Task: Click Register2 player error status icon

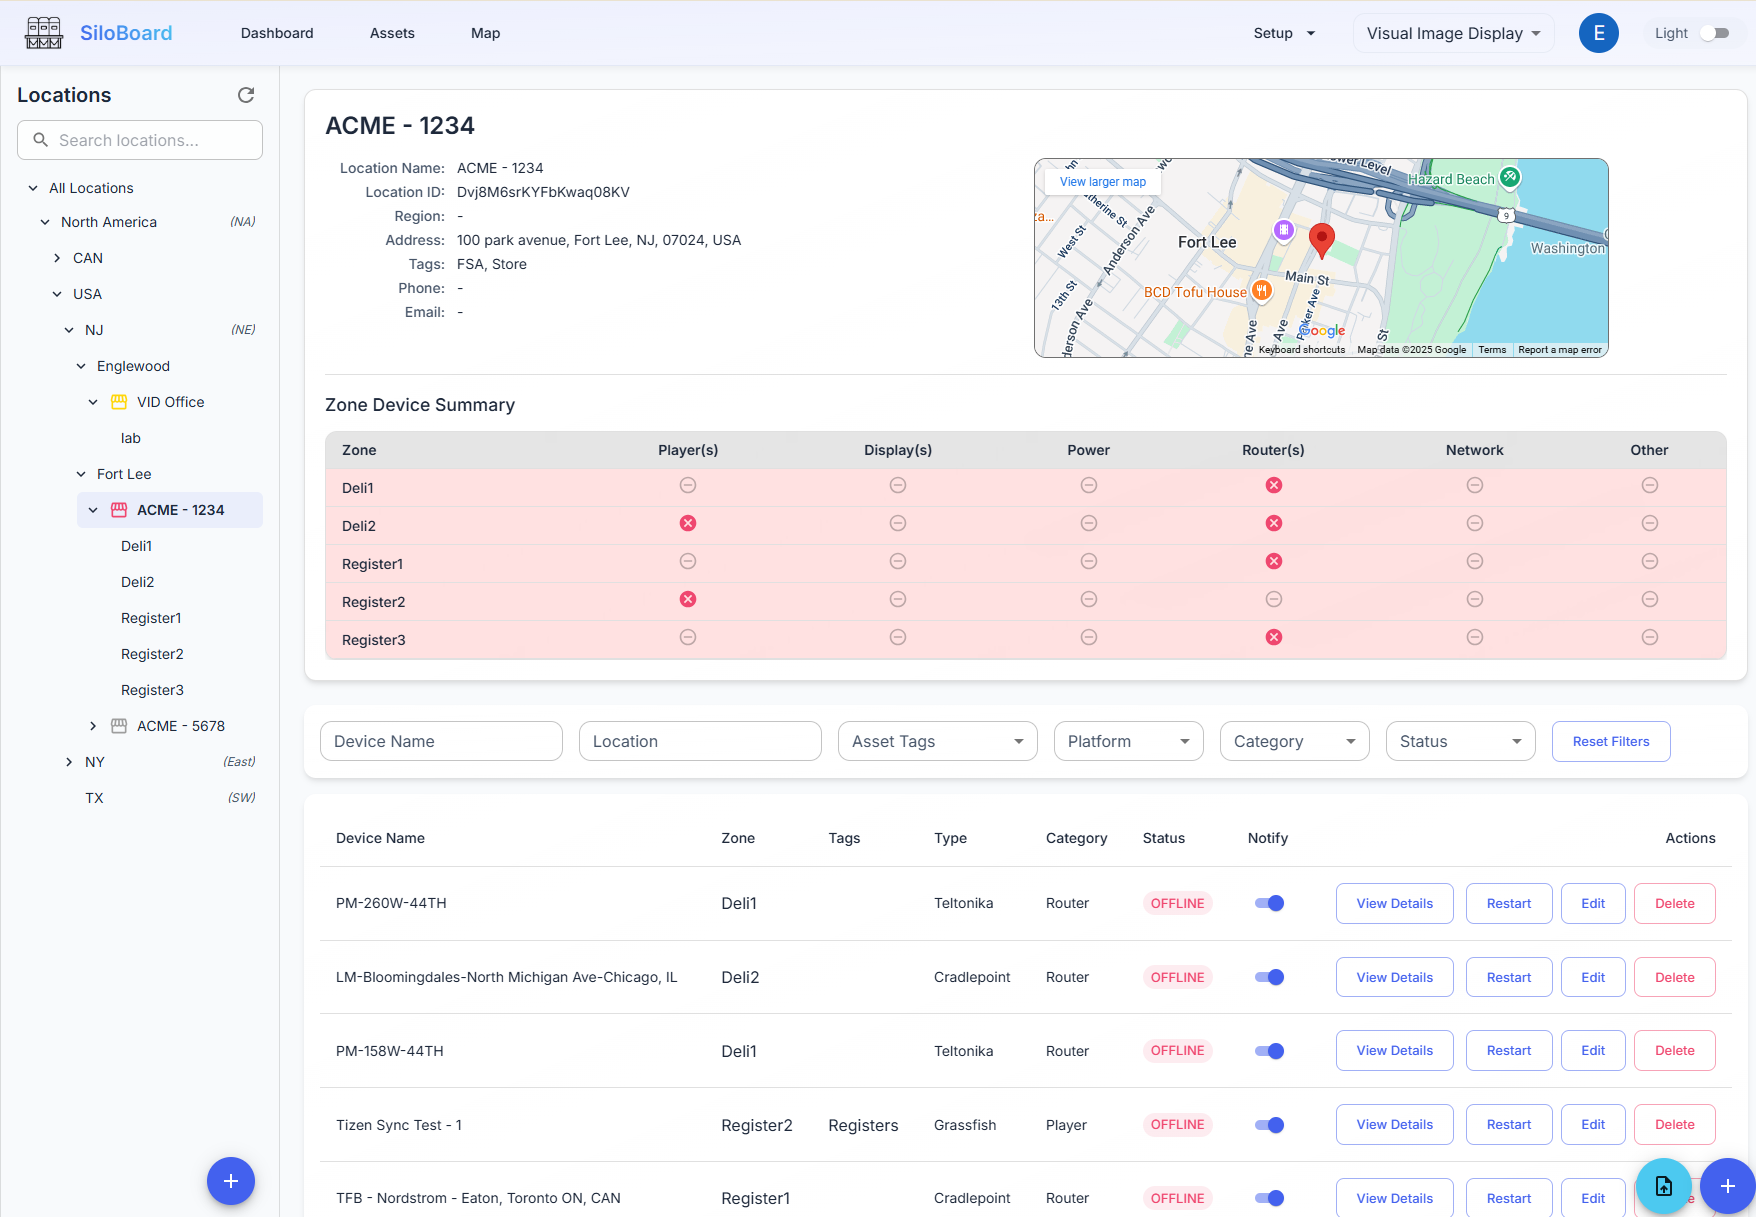Action: point(688,599)
